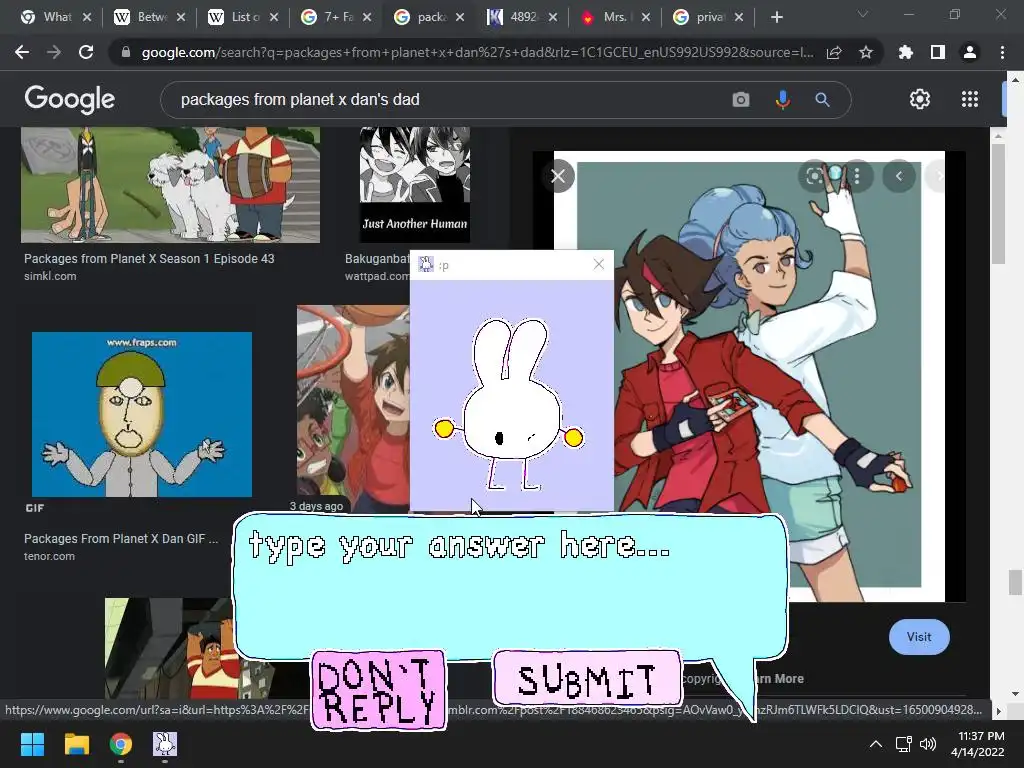Screen dimensions: 1024x768
Task: Search by image with the camera icon
Action: (x=741, y=99)
